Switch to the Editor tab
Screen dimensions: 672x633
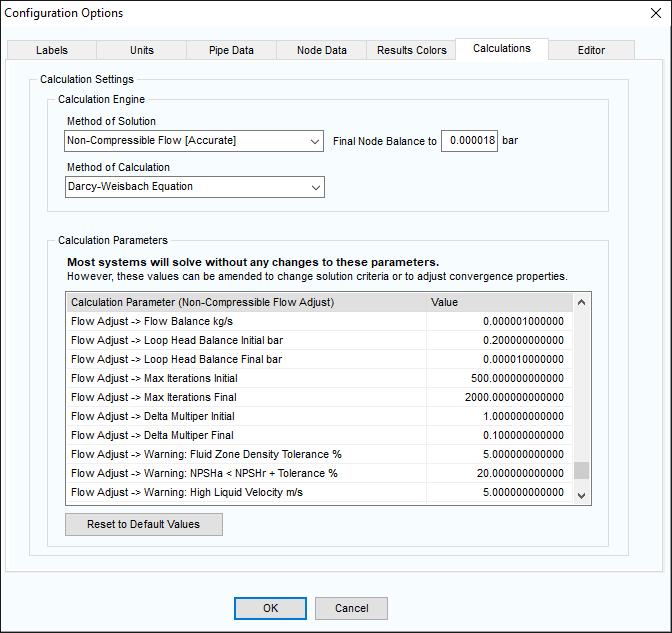pos(591,50)
